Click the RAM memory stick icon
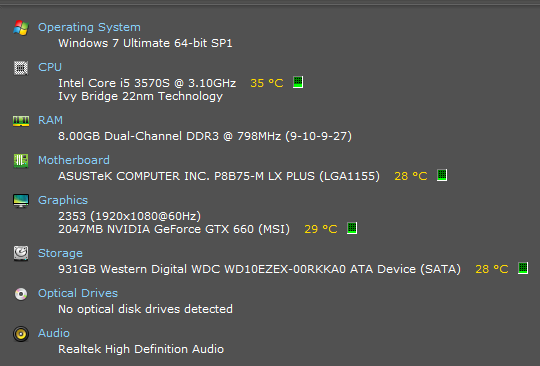The width and height of the screenshot is (540, 366). pos(21,121)
